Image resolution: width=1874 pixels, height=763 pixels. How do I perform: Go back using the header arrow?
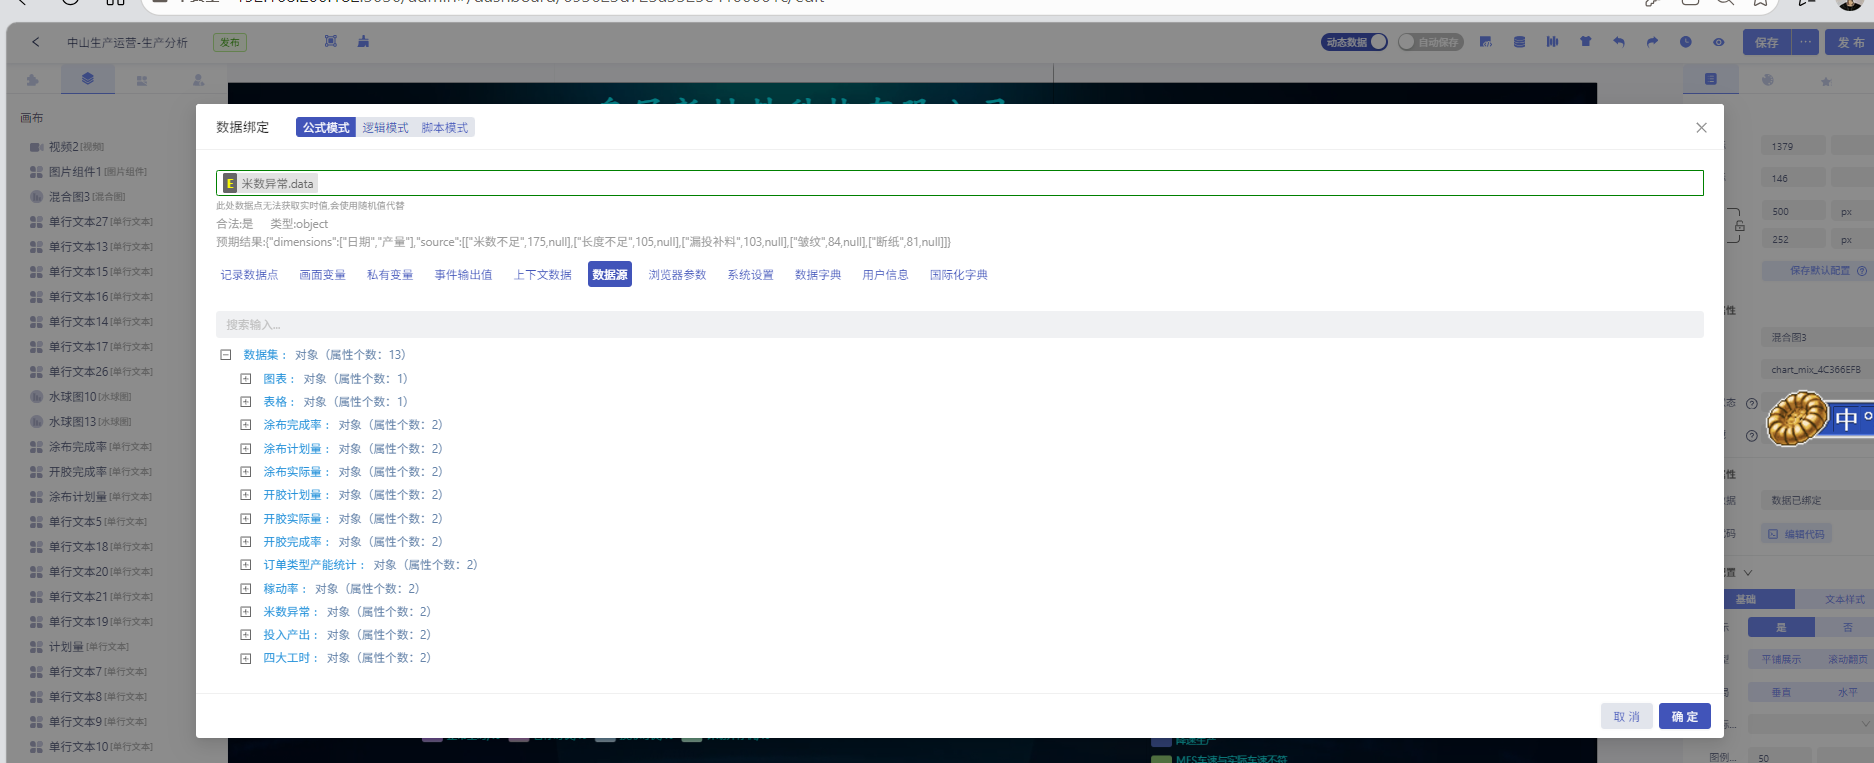(x=36, y=42)
